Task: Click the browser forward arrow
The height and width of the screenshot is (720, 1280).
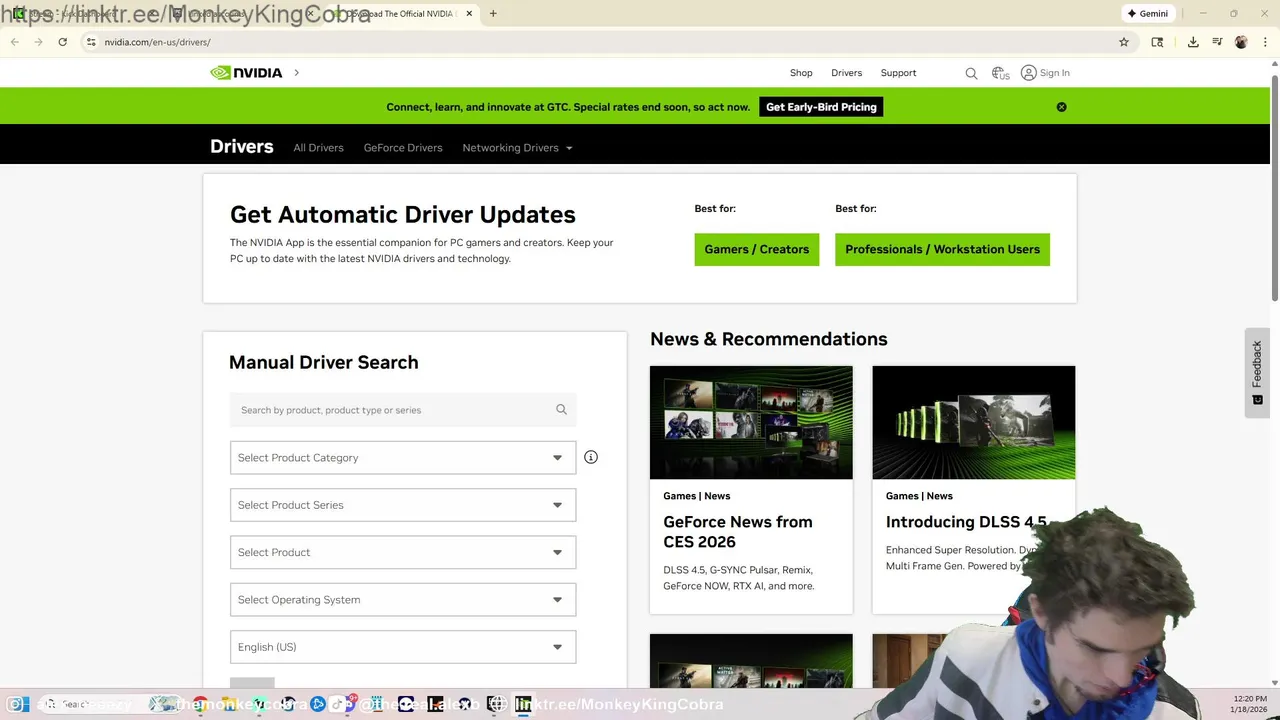Action: click(38, 42)
